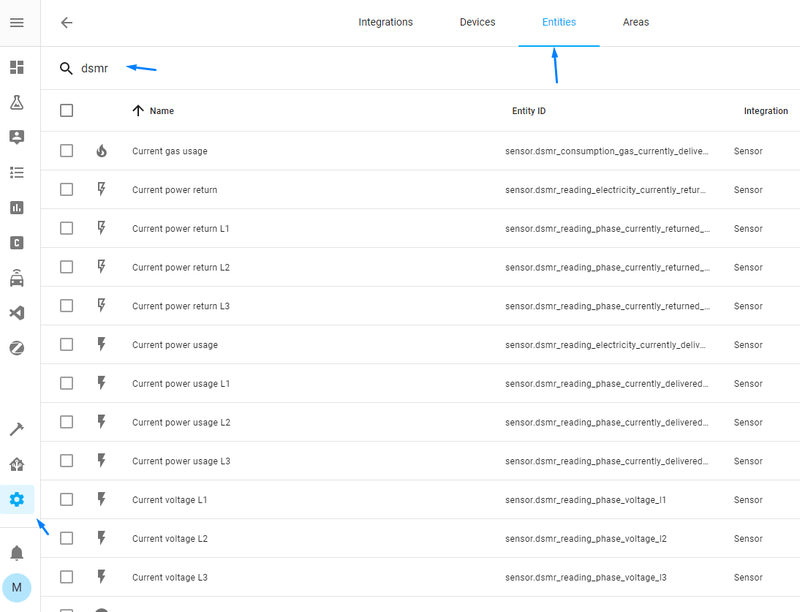The height and width of the screenshot is (612, 800).
Task: Open the History chart icon
Action: point(17,207)
